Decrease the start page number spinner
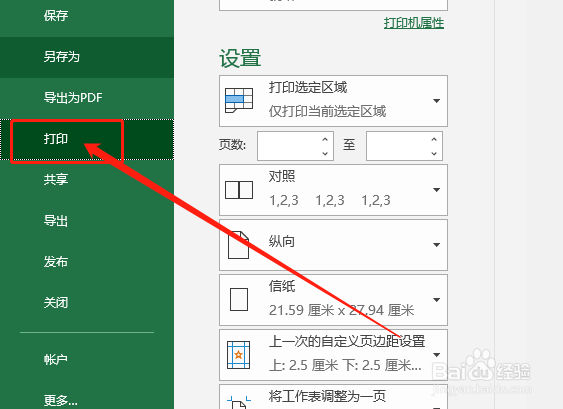Image resolution: width=563 pixels, height=409 pixels. (x=325, y=153)
